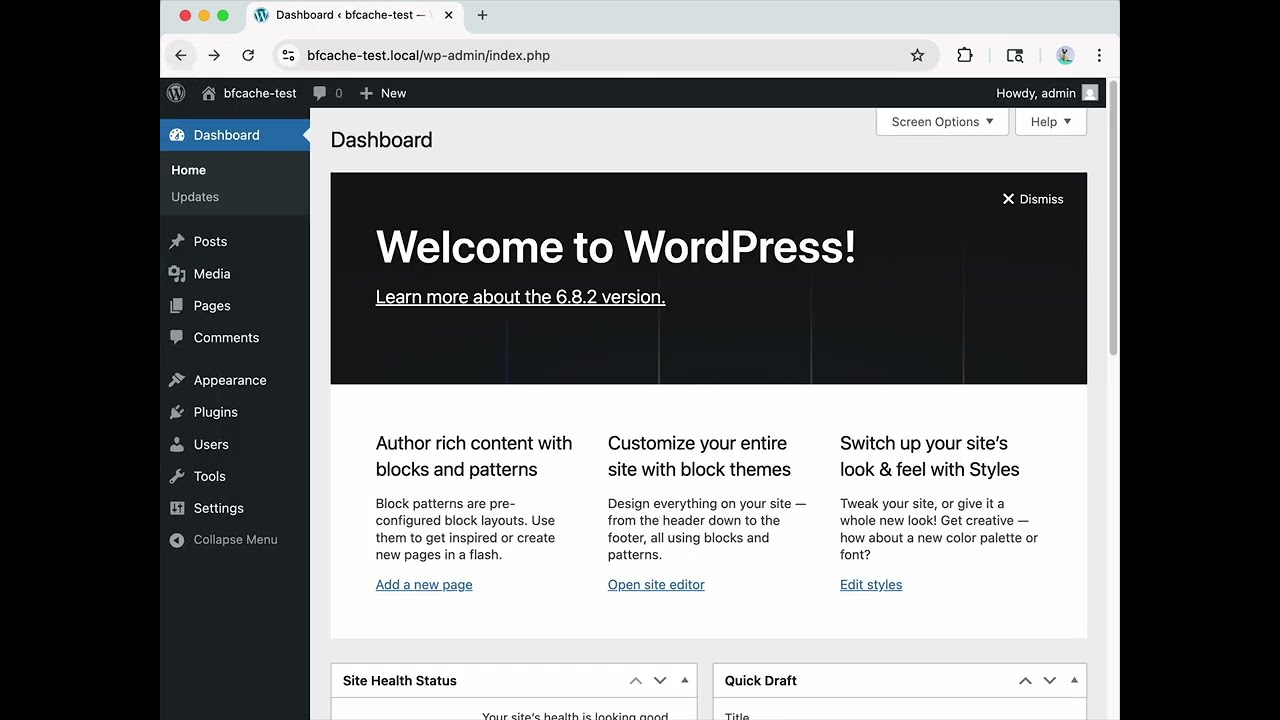Viewport: 1280px width, 720px height.
Task: Open the Screen Options dropdown
Action: coord(941,121)
